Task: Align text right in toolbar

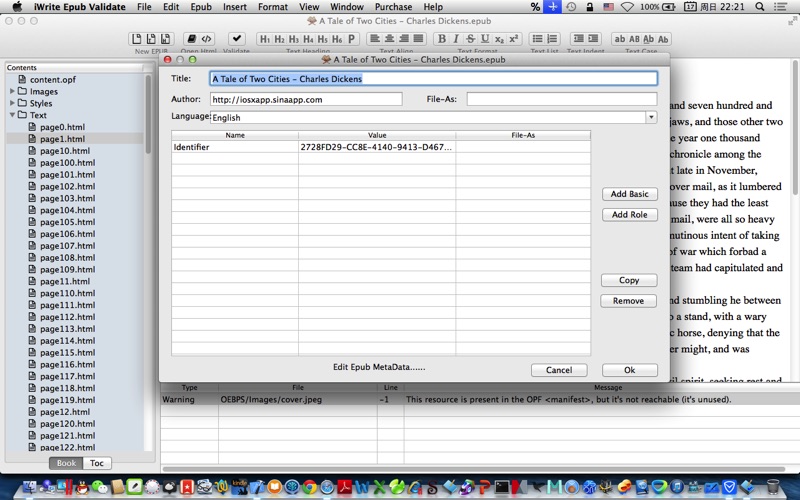Action: click(x=404, y=39)
